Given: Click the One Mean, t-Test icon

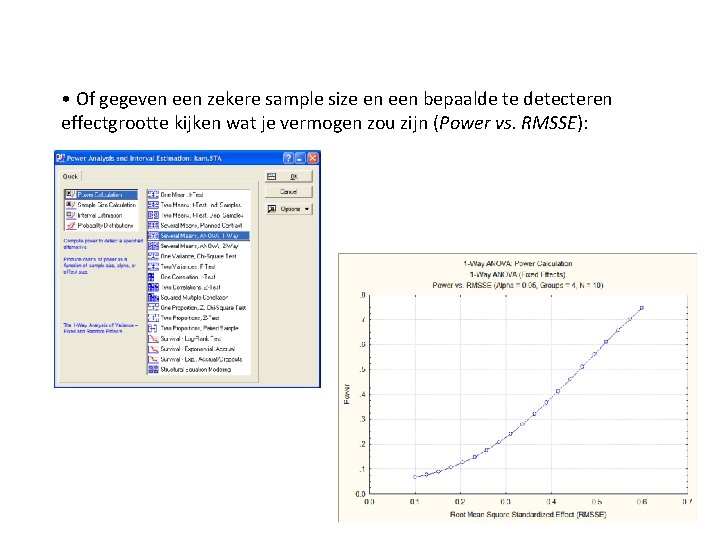Looking at the screenshot, I should point(153,195).
